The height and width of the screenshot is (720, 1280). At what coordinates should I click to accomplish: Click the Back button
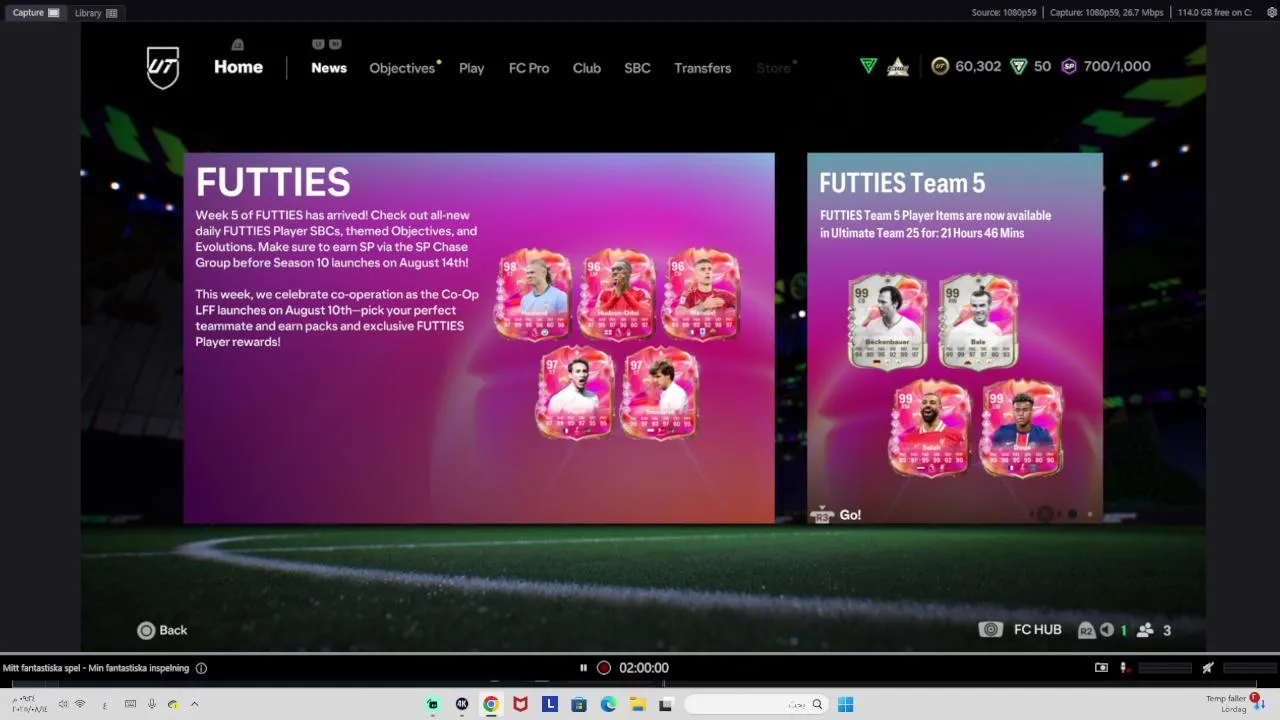point(162,630)
